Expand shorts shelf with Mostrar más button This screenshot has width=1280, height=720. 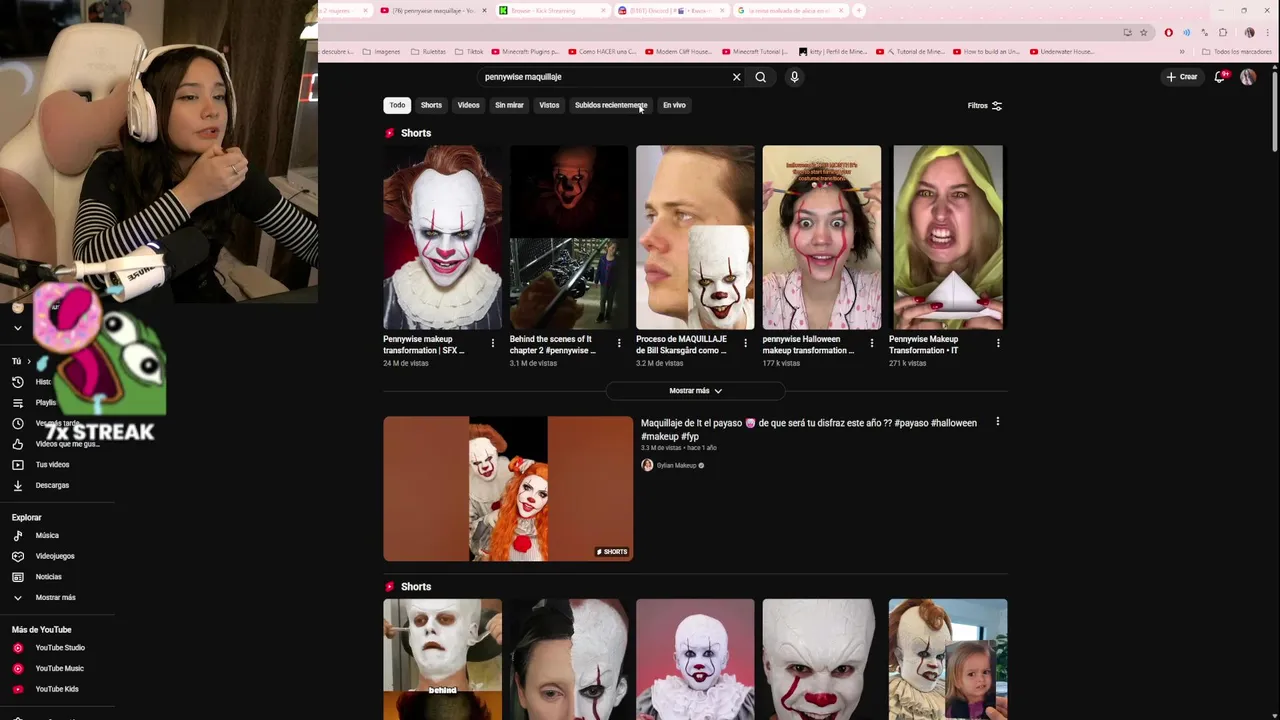(695, 391)
